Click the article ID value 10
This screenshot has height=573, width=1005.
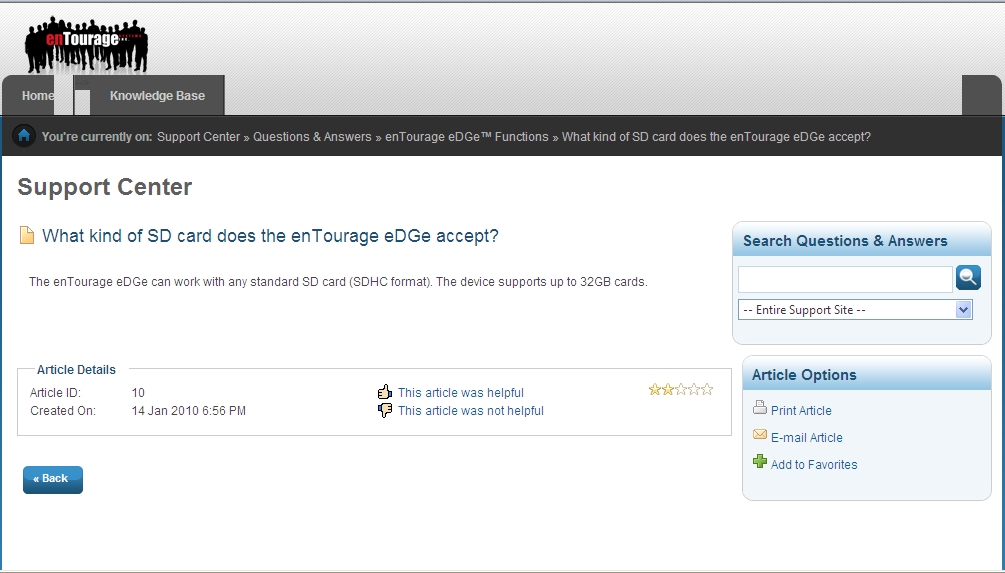pos(138,392)
